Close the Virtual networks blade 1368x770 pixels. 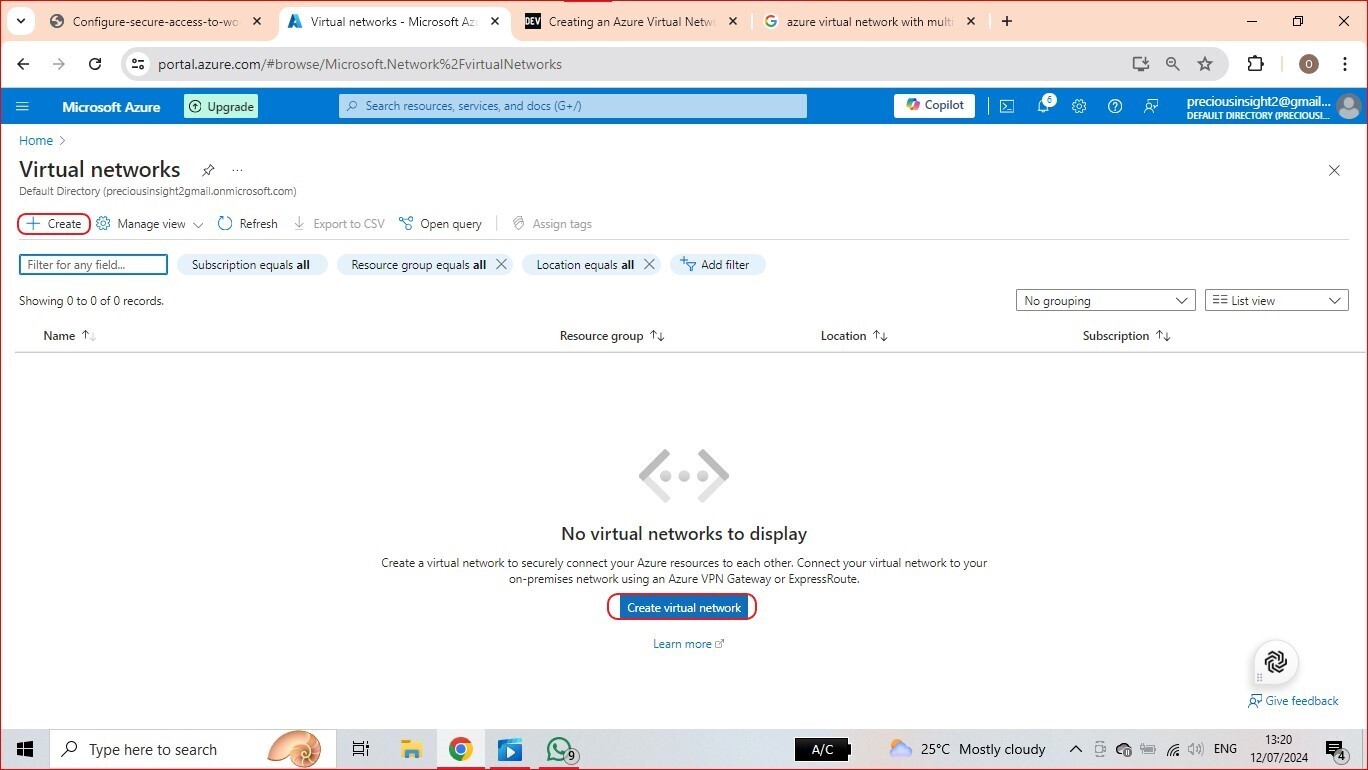tap(1334, 171)
